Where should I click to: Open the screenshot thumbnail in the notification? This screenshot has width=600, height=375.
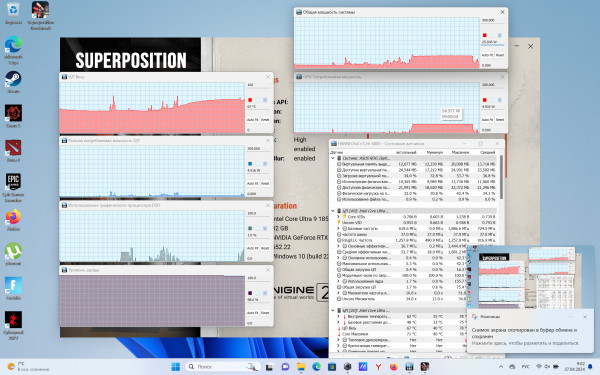click(530, 277)
